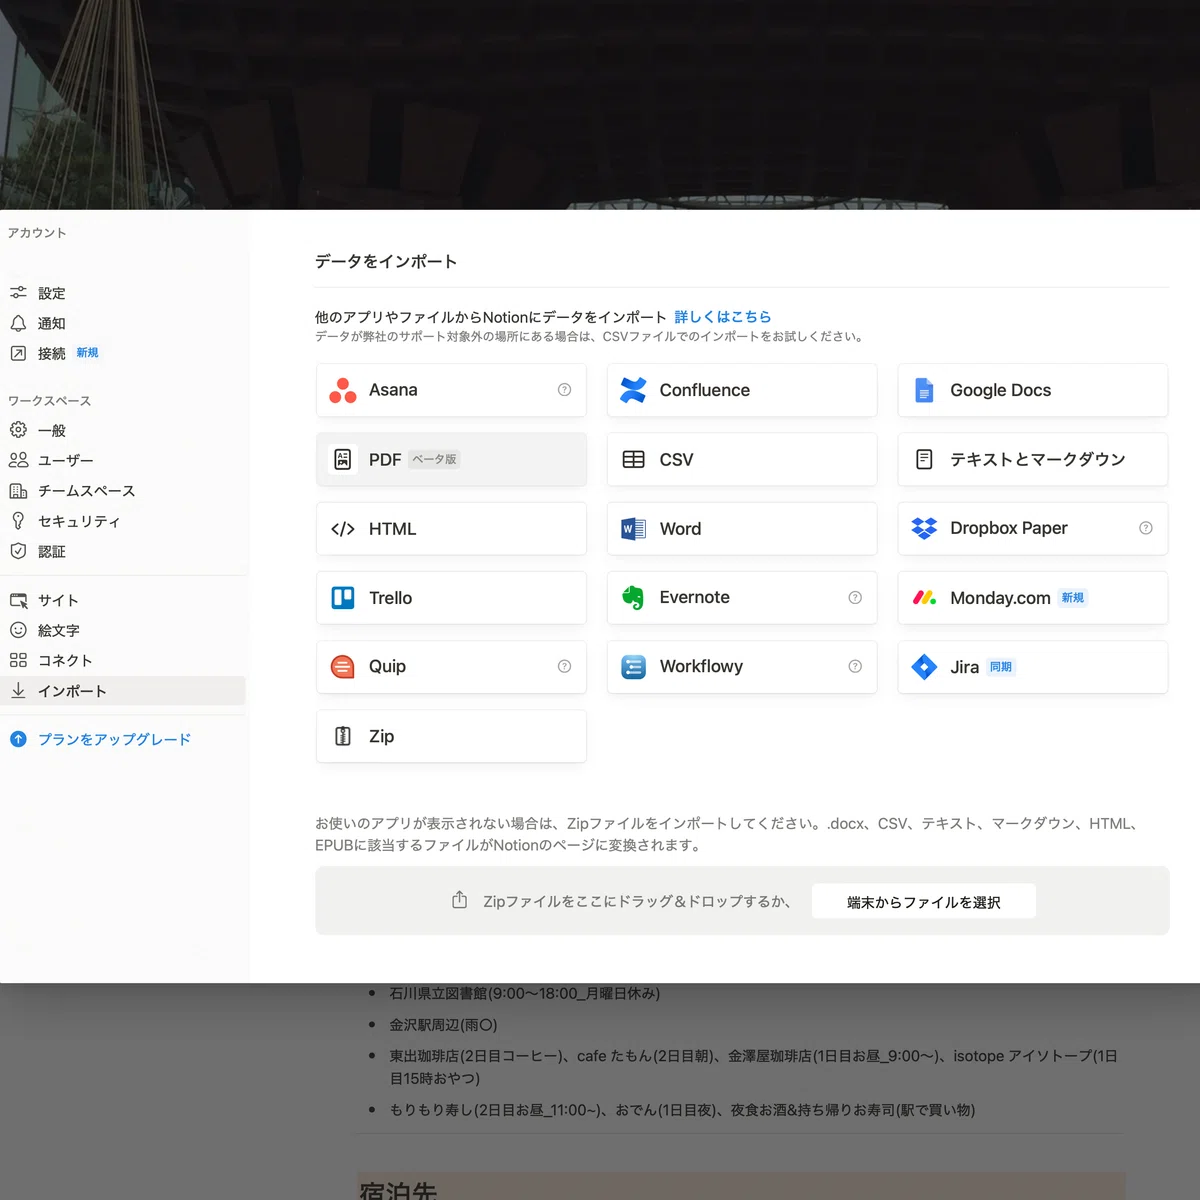This screenshot has height=1200, width=1200.
Task: Open 通知 settings
Action: [122, 323]
